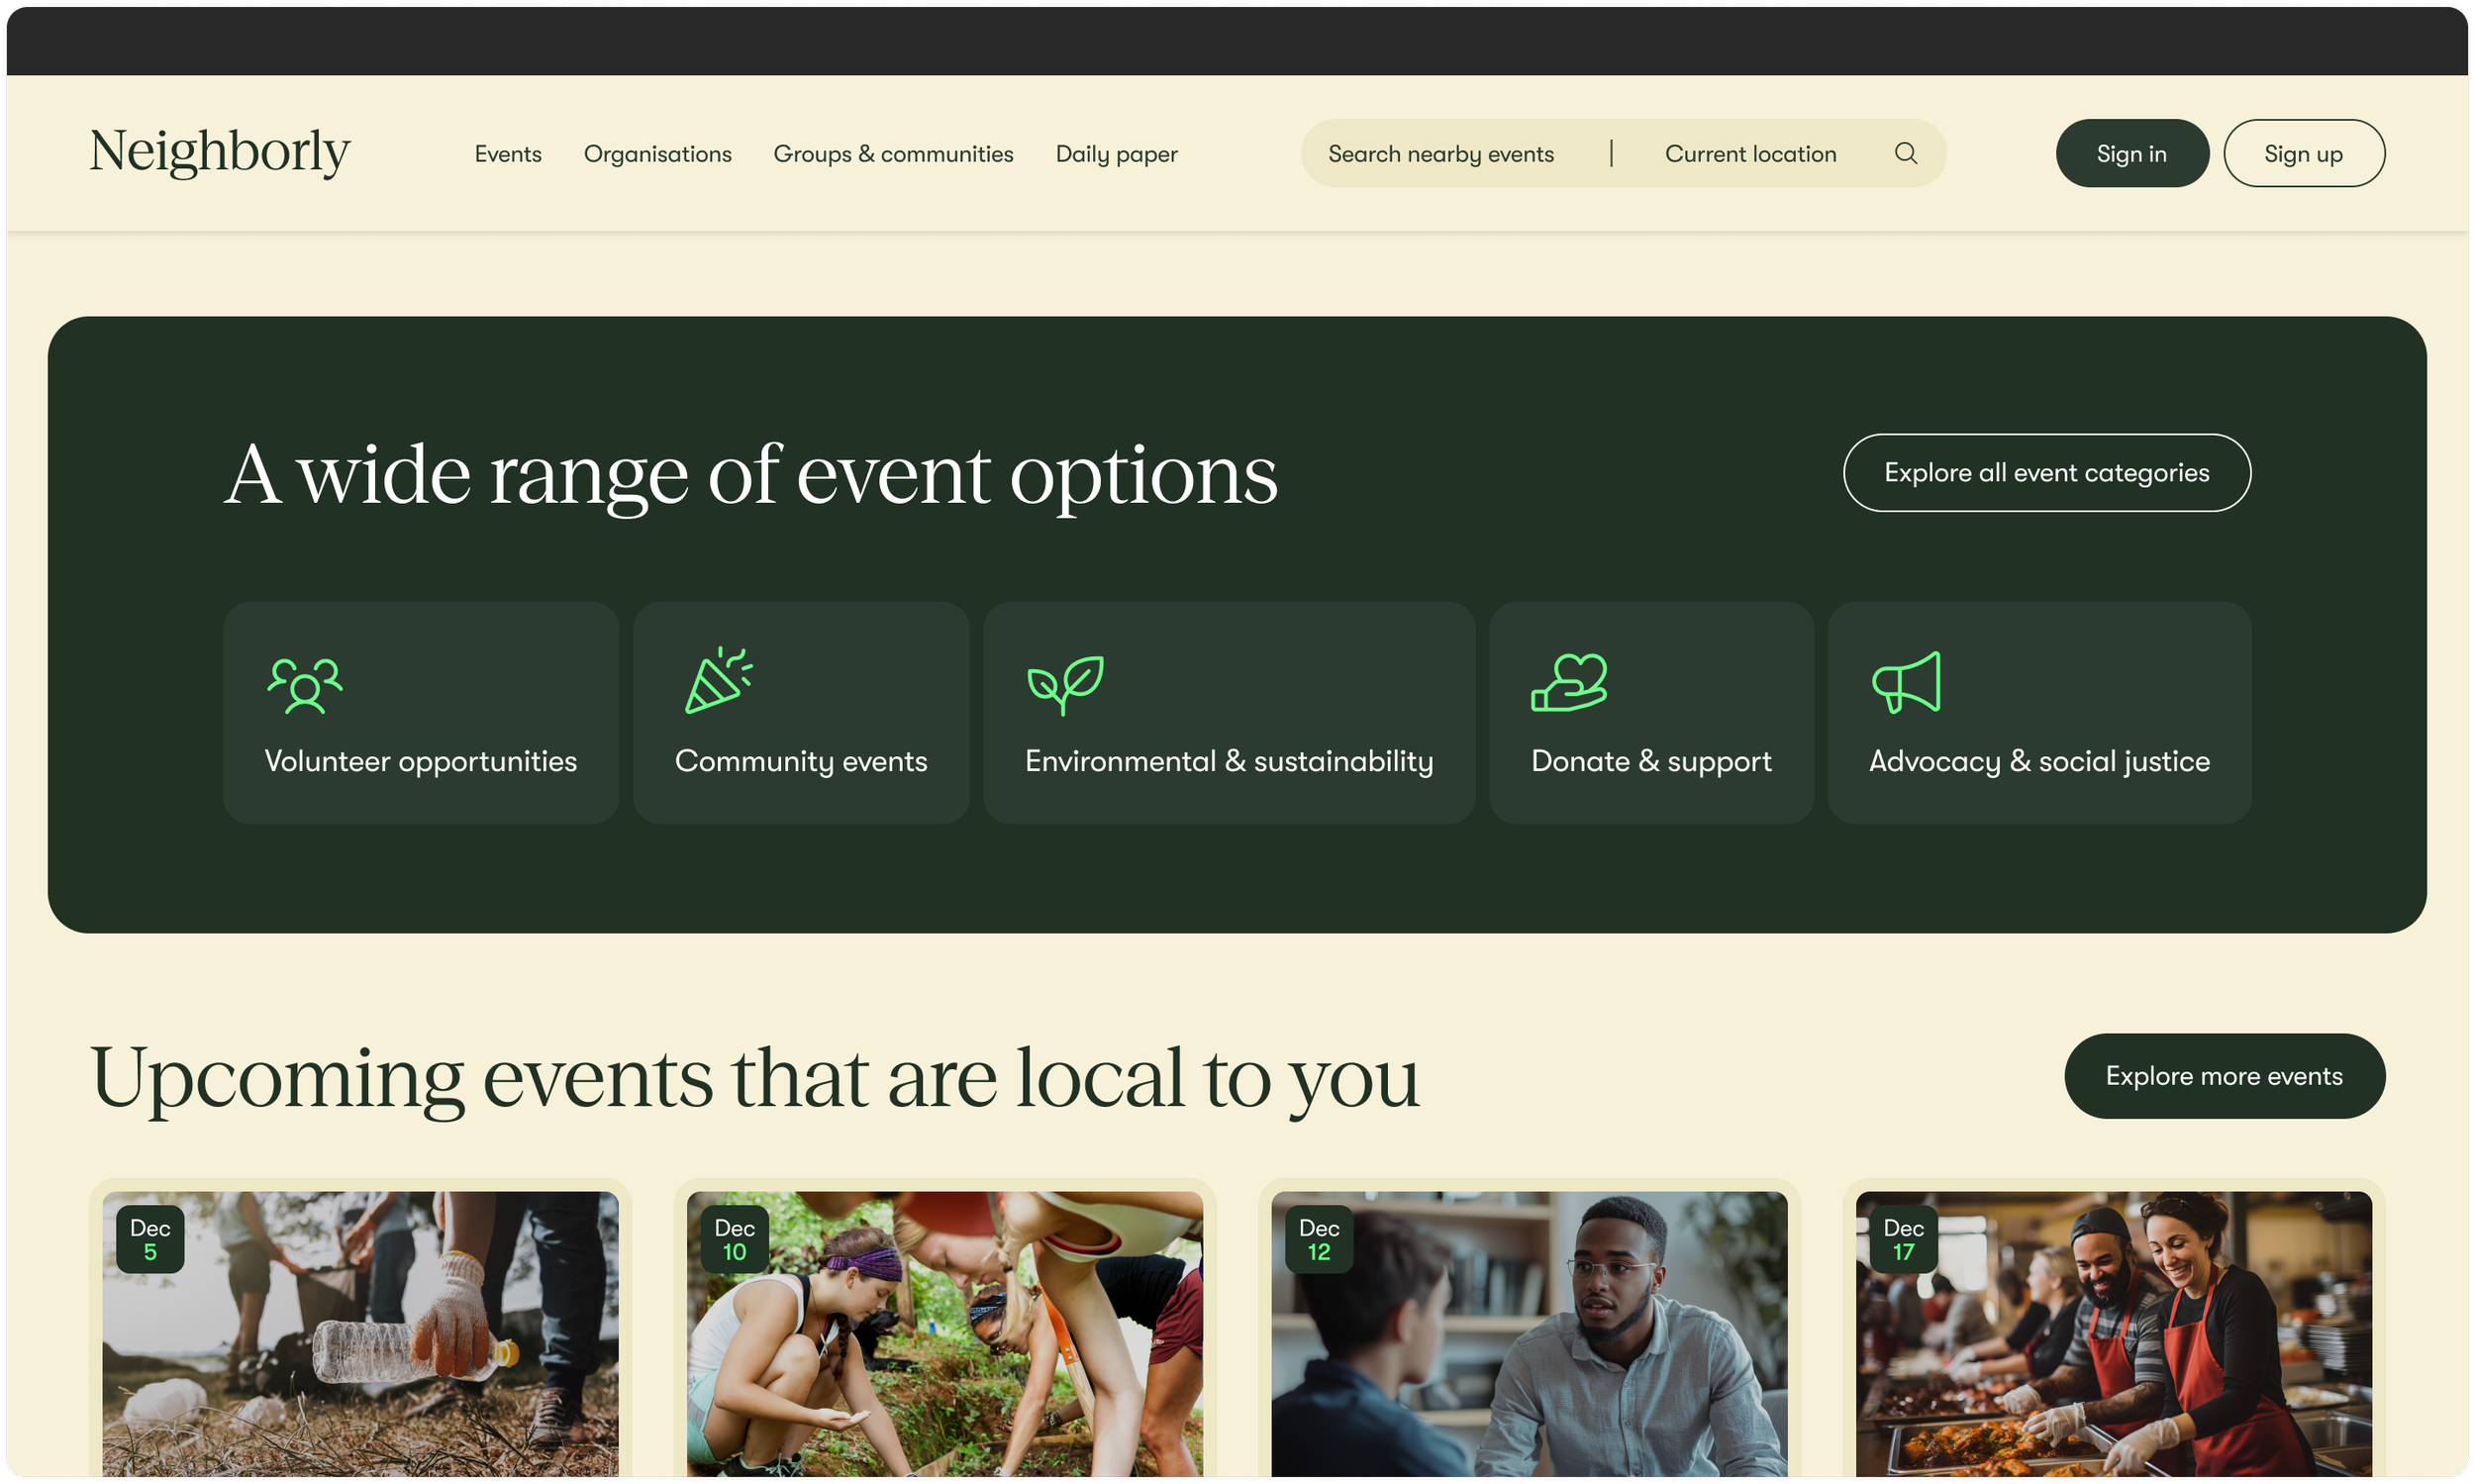
Task: Click the search magnifier icon
Action: [x=1905, y=153]
